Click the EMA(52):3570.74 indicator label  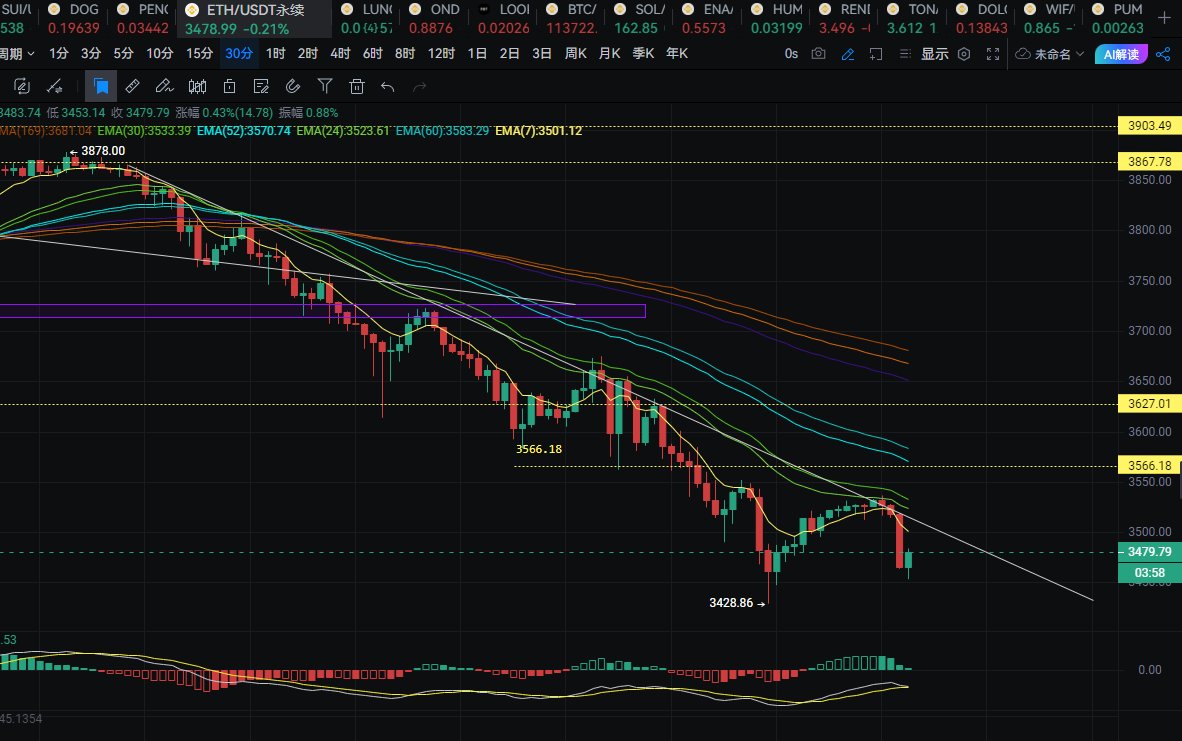tap(243, 131)
